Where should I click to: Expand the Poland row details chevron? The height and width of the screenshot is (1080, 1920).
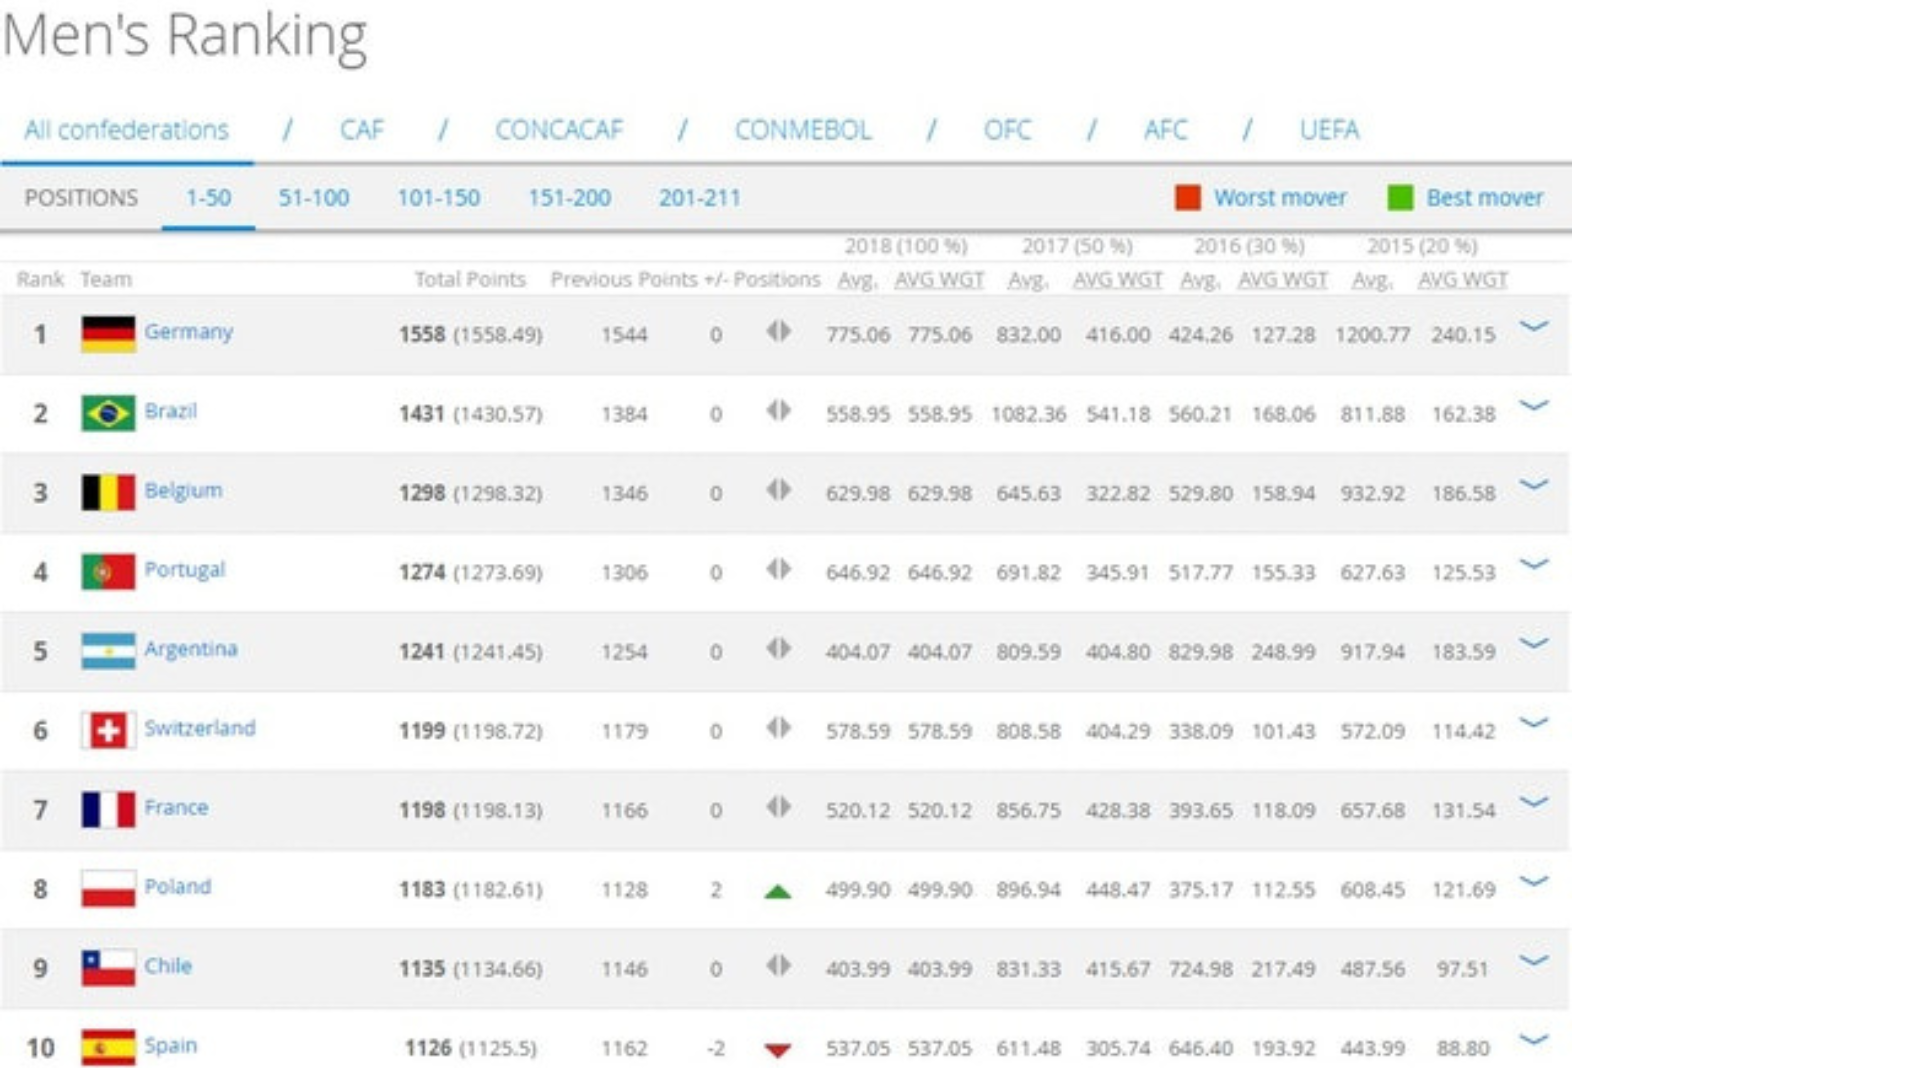[1534, 881]
